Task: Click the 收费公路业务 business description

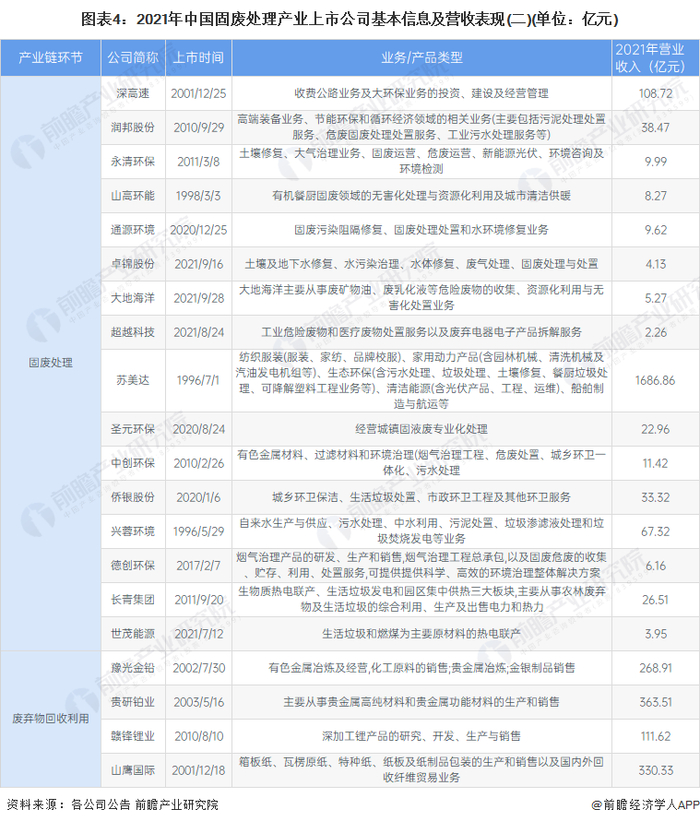Action: [x=421, y=94]
